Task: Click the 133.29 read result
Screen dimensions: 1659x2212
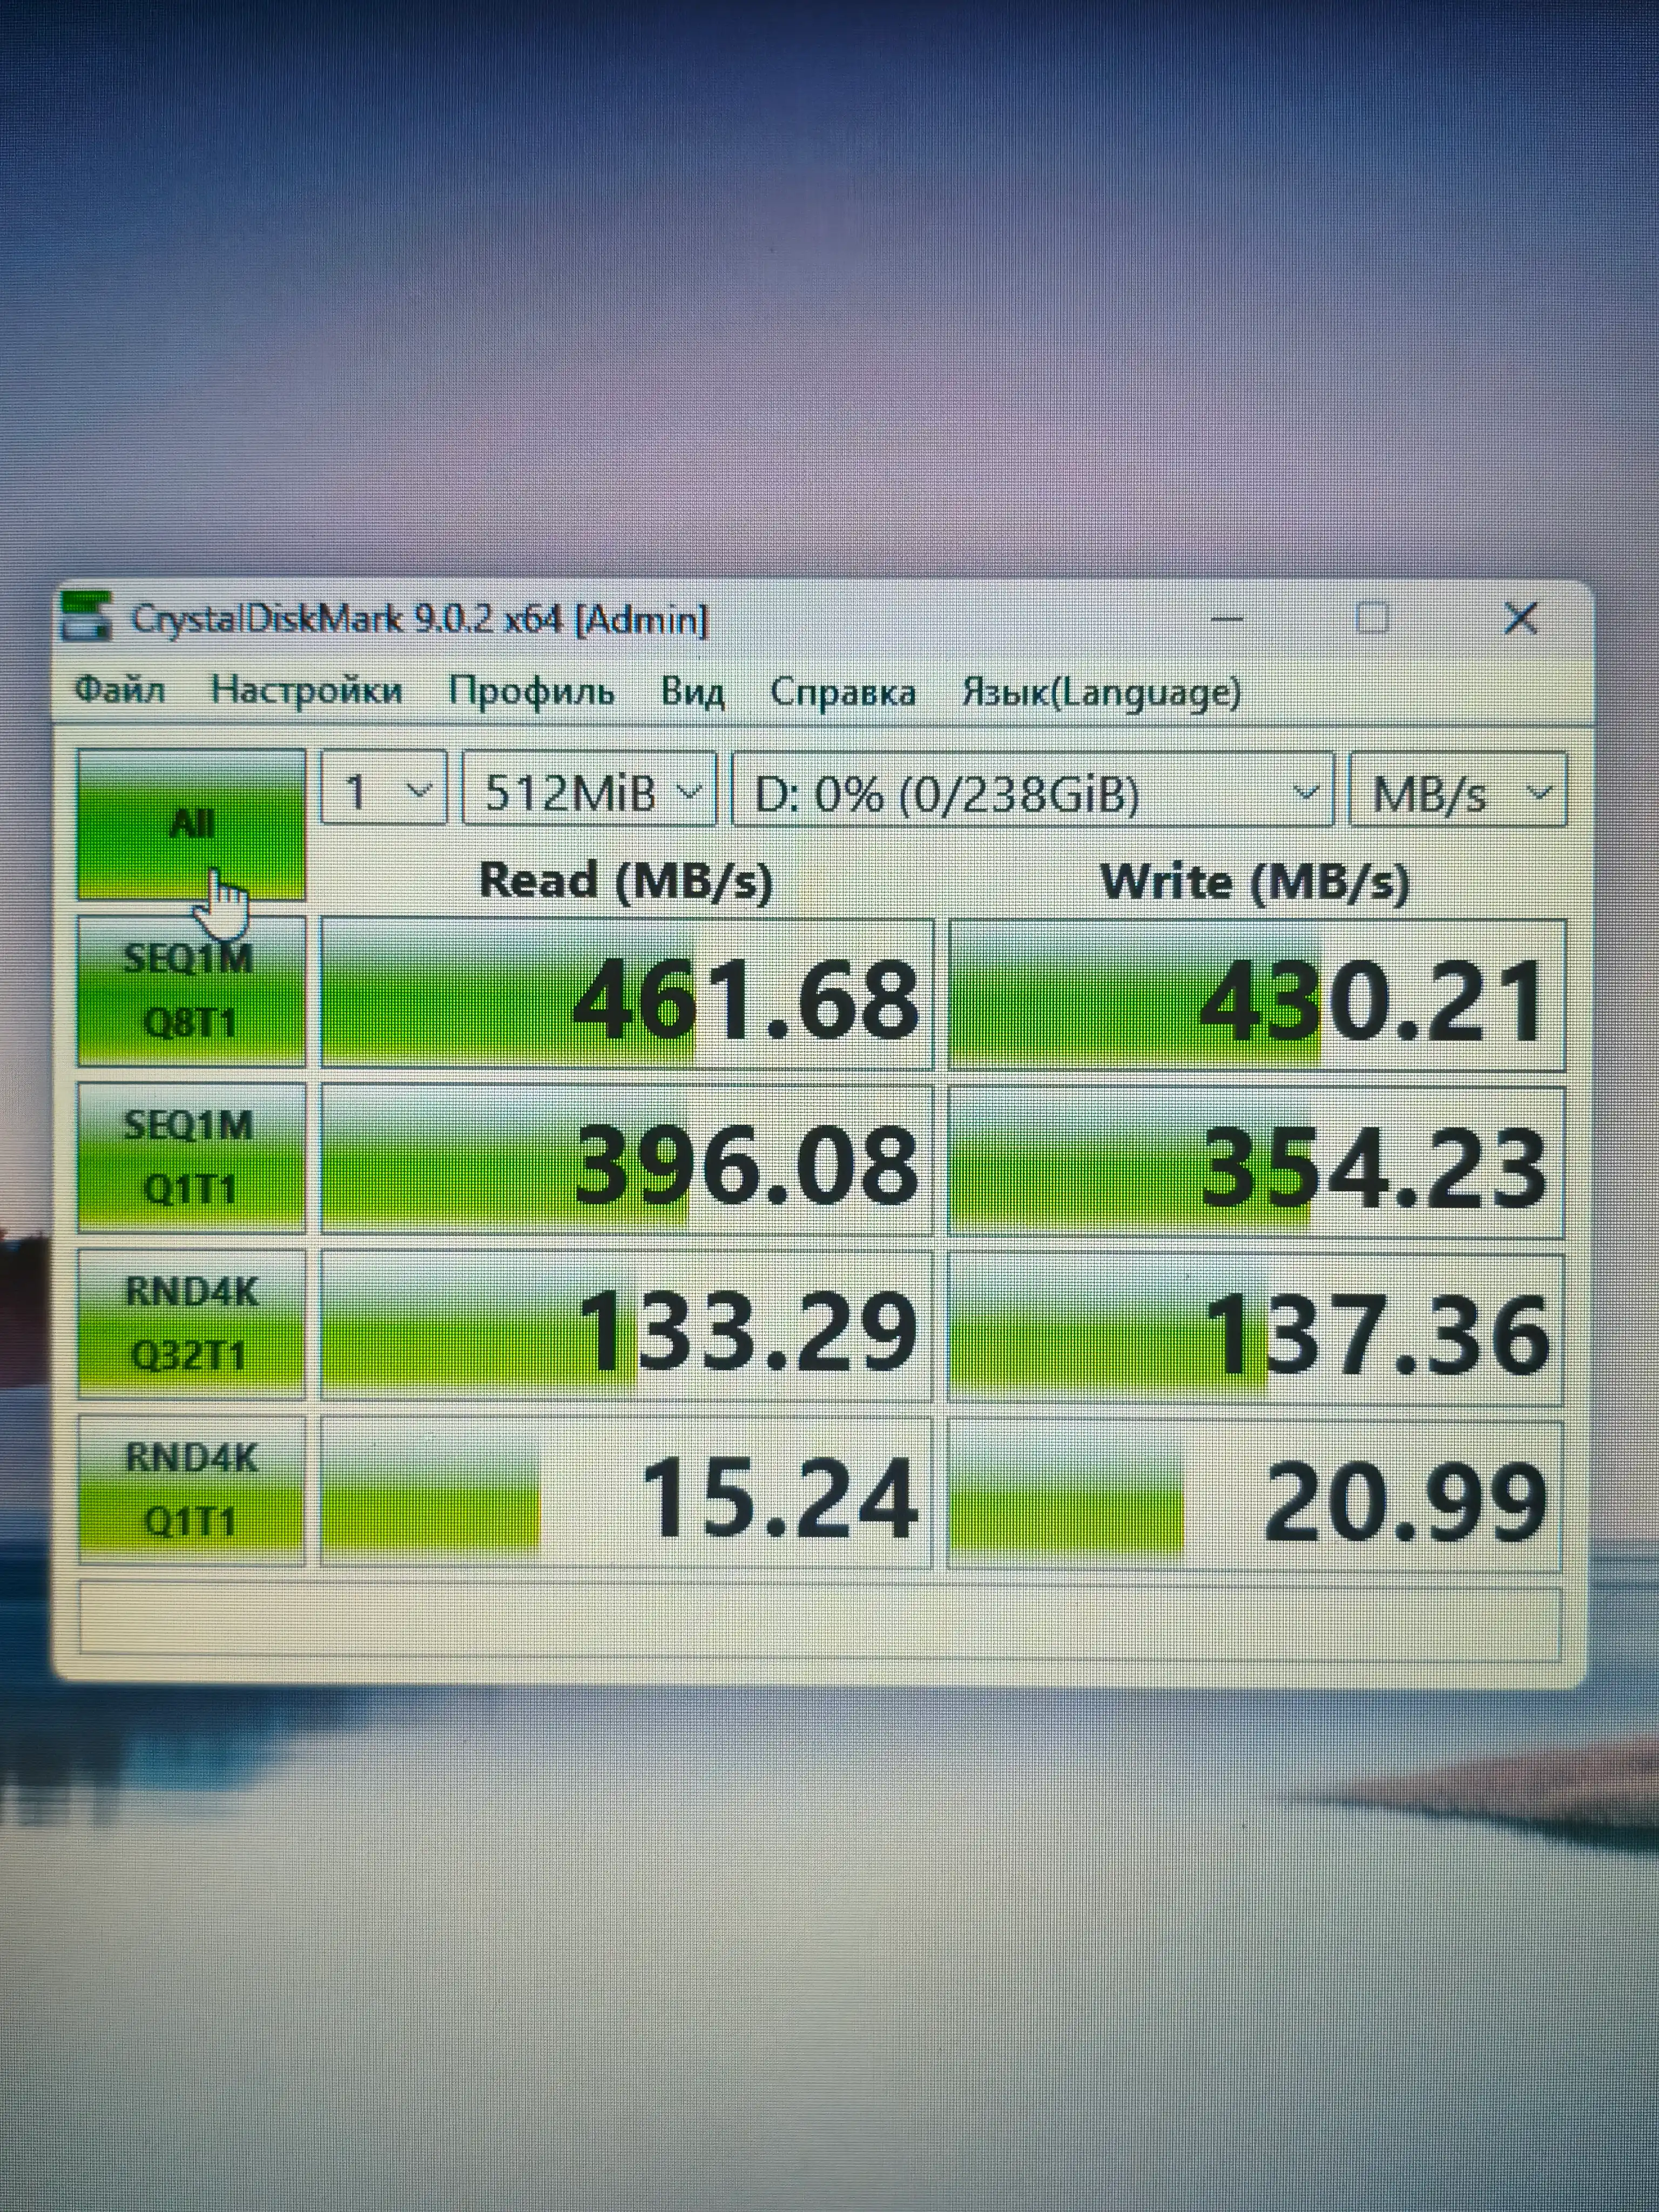Action: click(x=627, y=1326)
